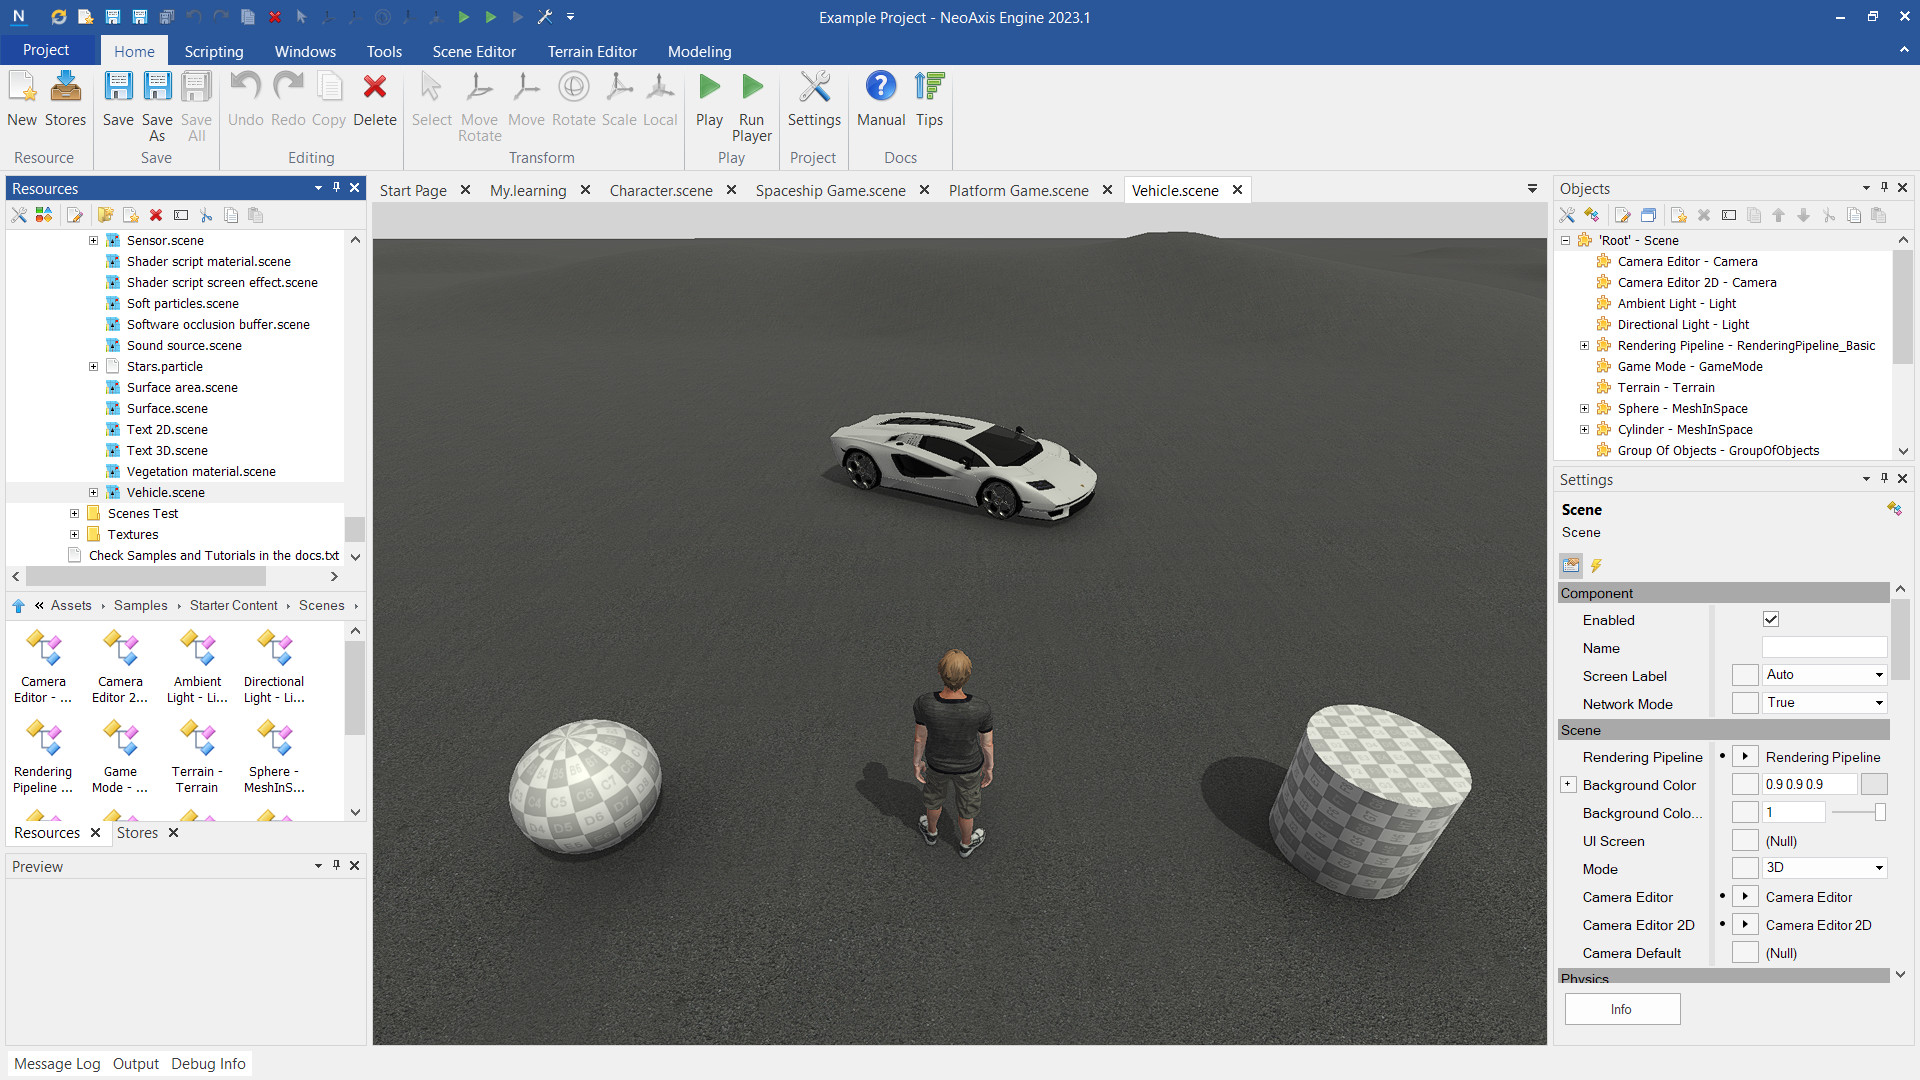Image resolution: width=1920 pixels, height=1080 pixels.
Task: Open the Stores ribbon icon
Action: tap(65, 88)
